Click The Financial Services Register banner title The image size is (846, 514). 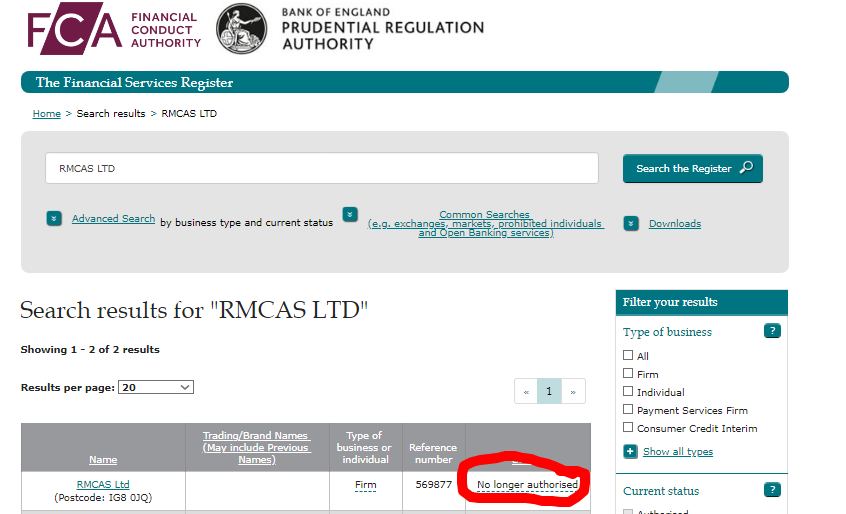click(134, 83)
